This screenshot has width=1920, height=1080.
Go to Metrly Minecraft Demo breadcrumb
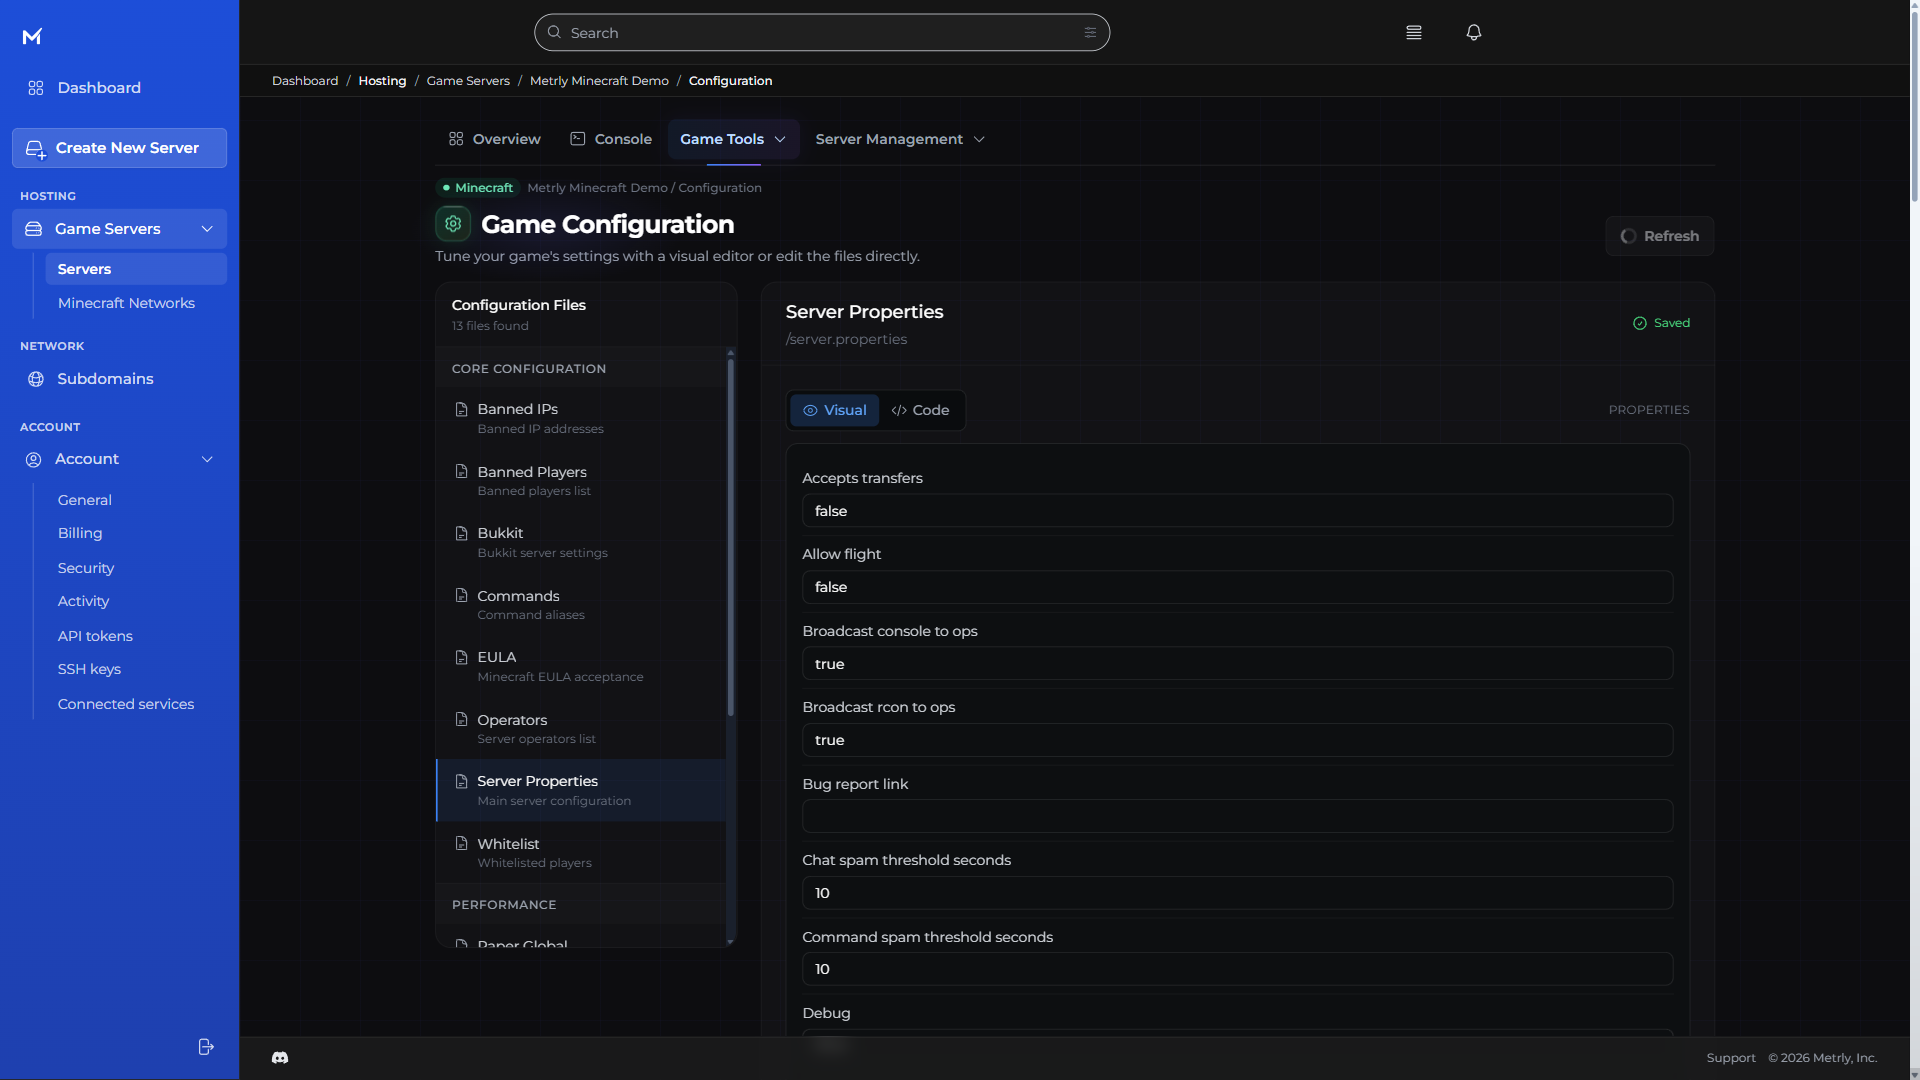599,81
